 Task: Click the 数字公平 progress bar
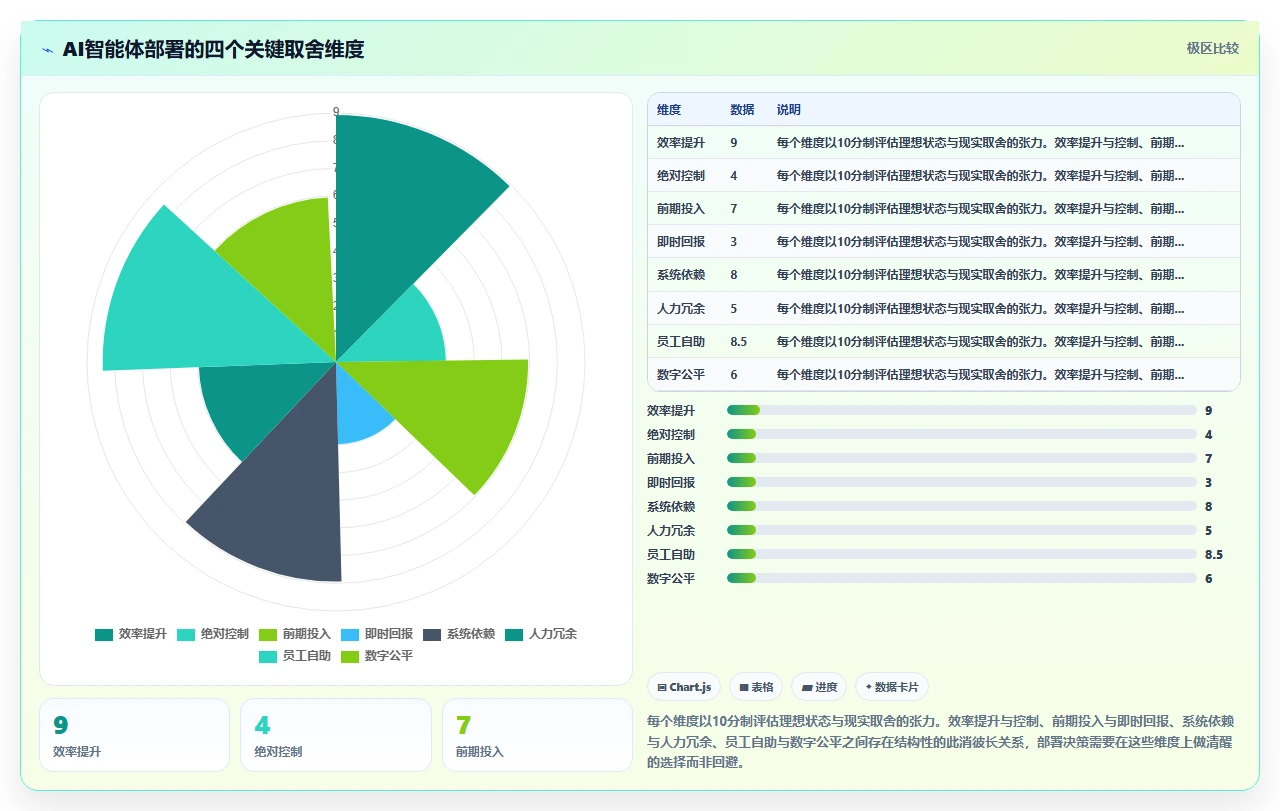[962, 578]
